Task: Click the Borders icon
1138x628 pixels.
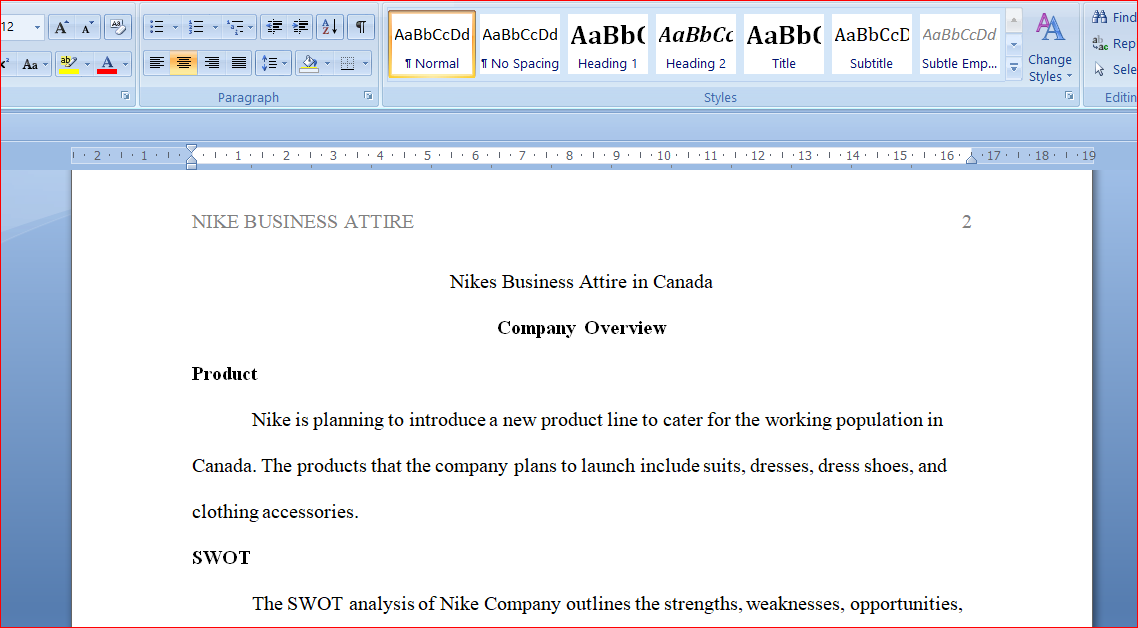Action: 348,64
